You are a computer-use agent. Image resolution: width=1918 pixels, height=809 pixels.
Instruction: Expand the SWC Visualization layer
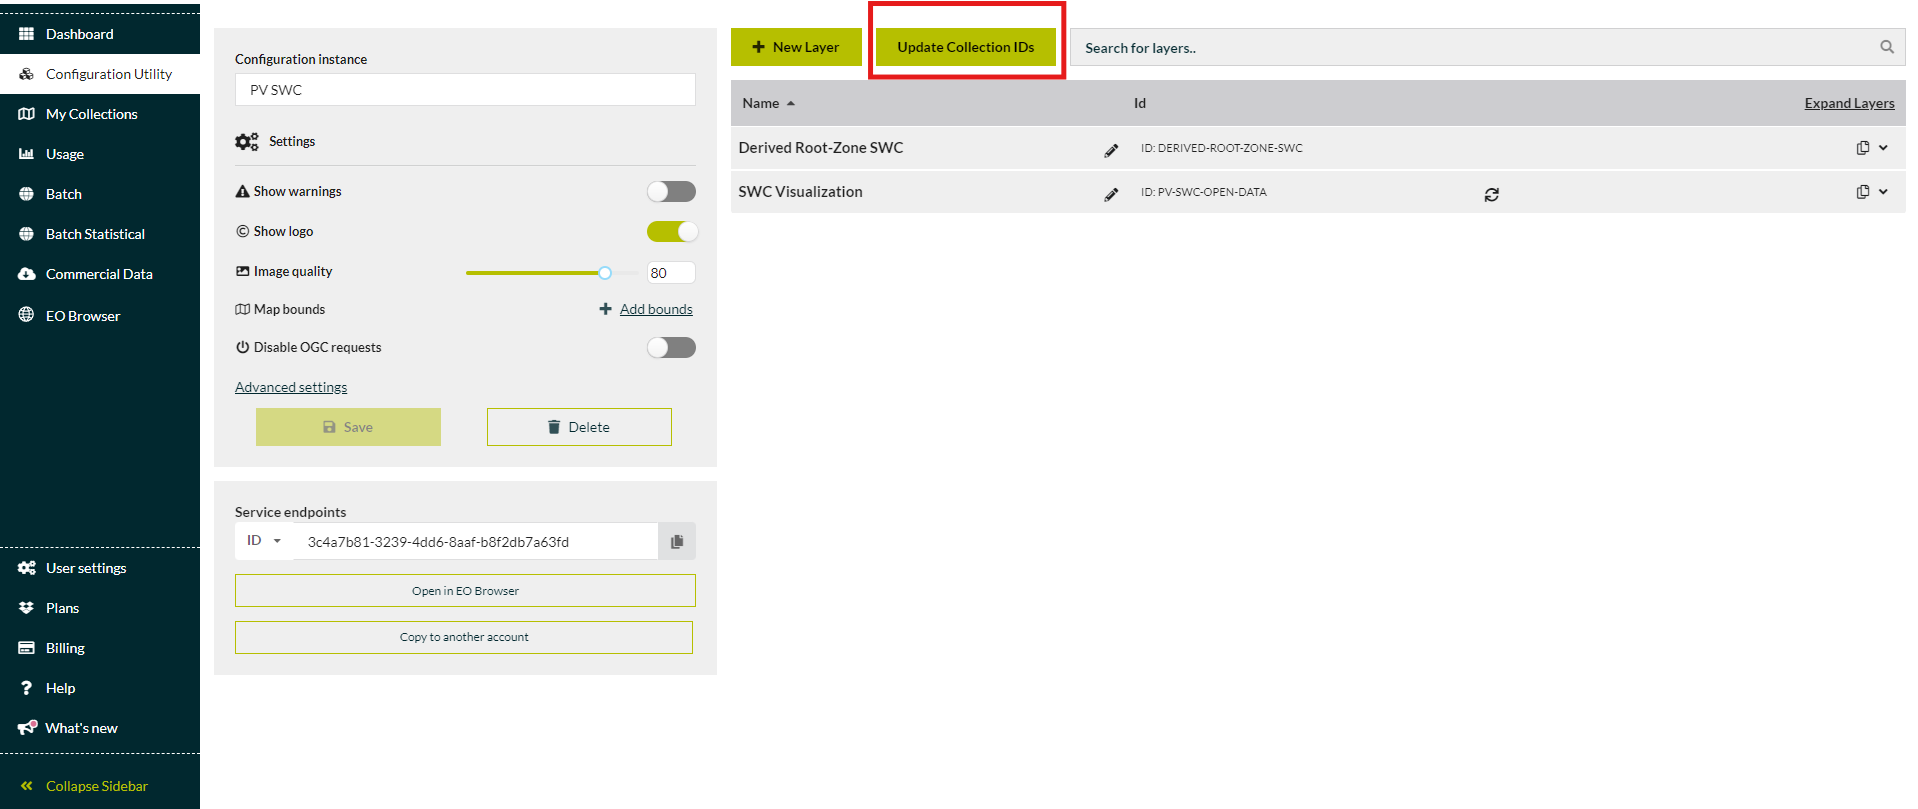point(1884,192)
